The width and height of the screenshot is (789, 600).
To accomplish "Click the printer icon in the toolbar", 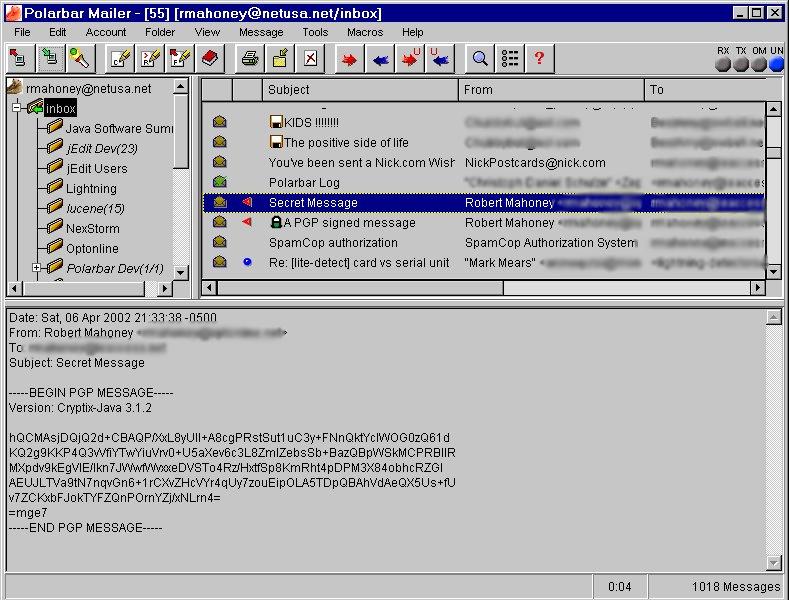I will coord(250,59).
